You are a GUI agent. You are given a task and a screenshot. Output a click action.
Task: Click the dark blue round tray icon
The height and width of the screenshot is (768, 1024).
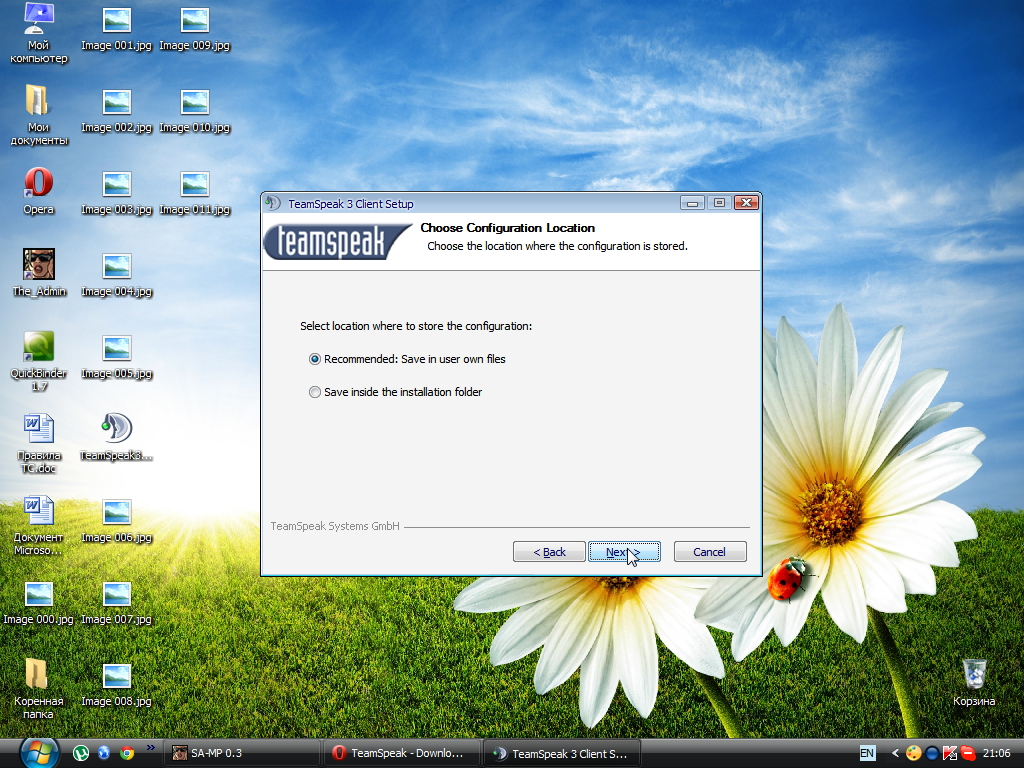pyautogui.click(x=932, y=753)
